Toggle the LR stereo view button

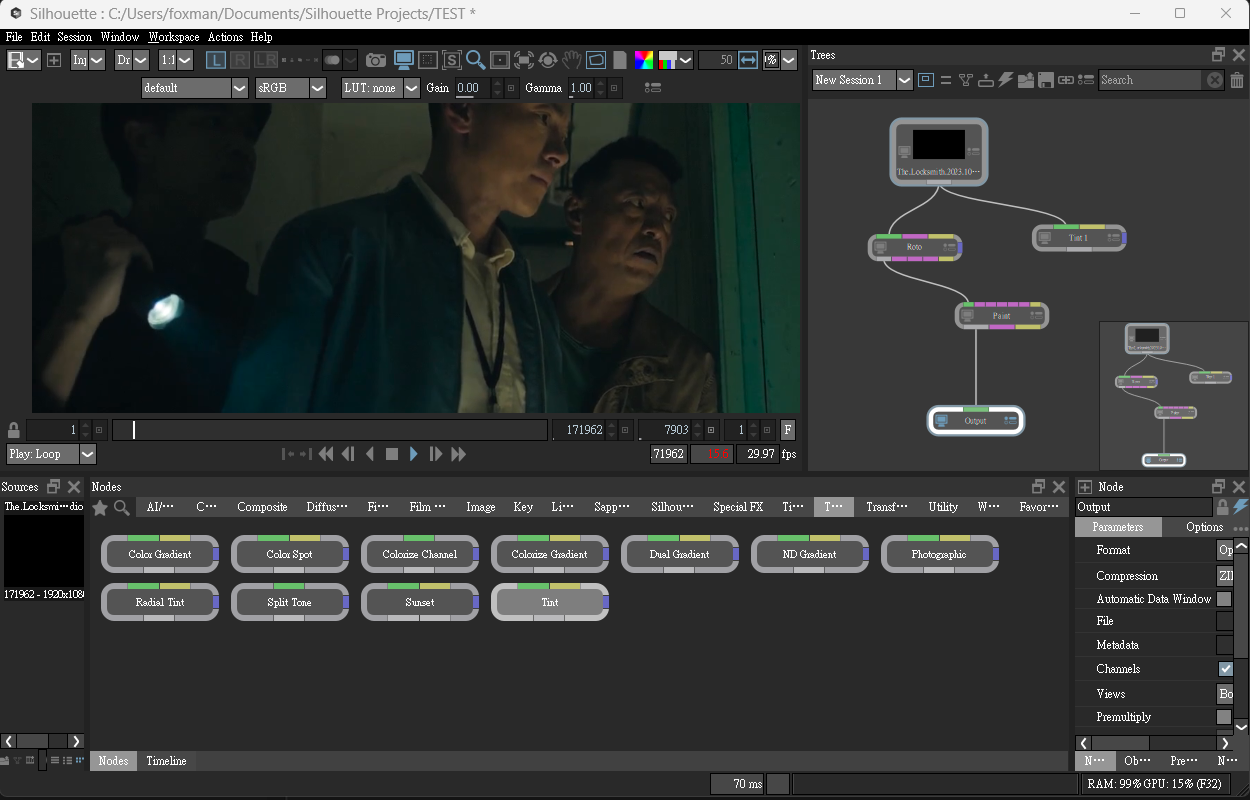pos(265,60)
